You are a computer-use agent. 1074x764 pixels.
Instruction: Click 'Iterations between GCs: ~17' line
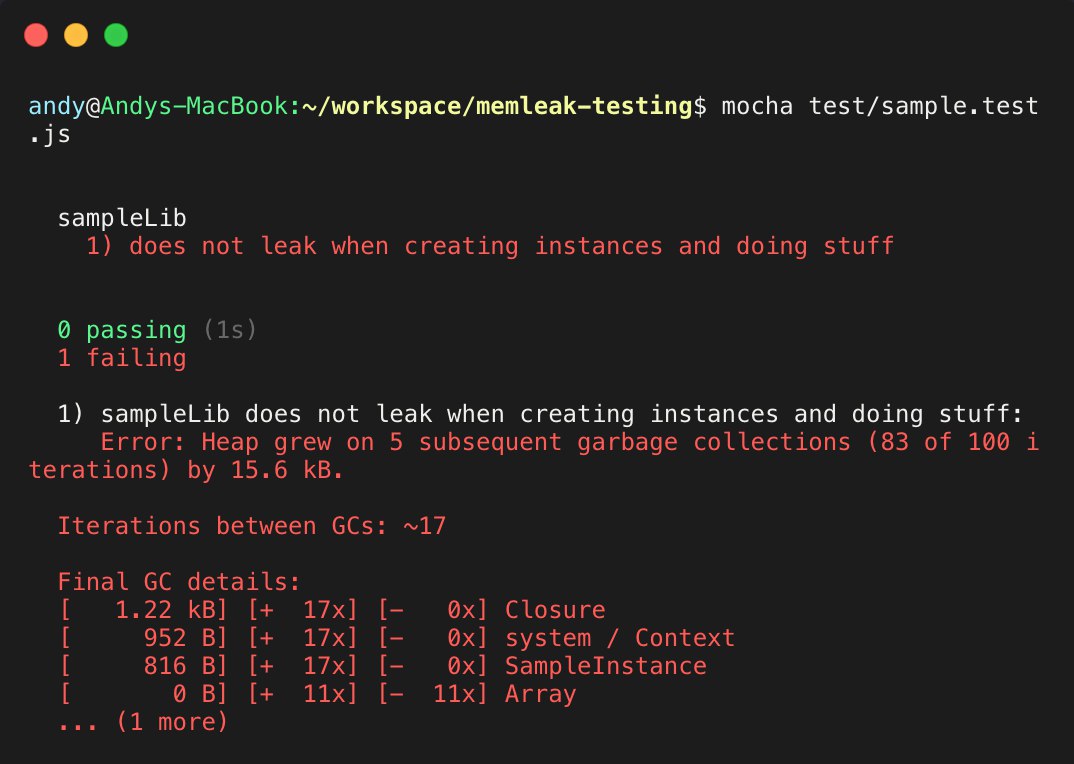[x=252, y=526]
